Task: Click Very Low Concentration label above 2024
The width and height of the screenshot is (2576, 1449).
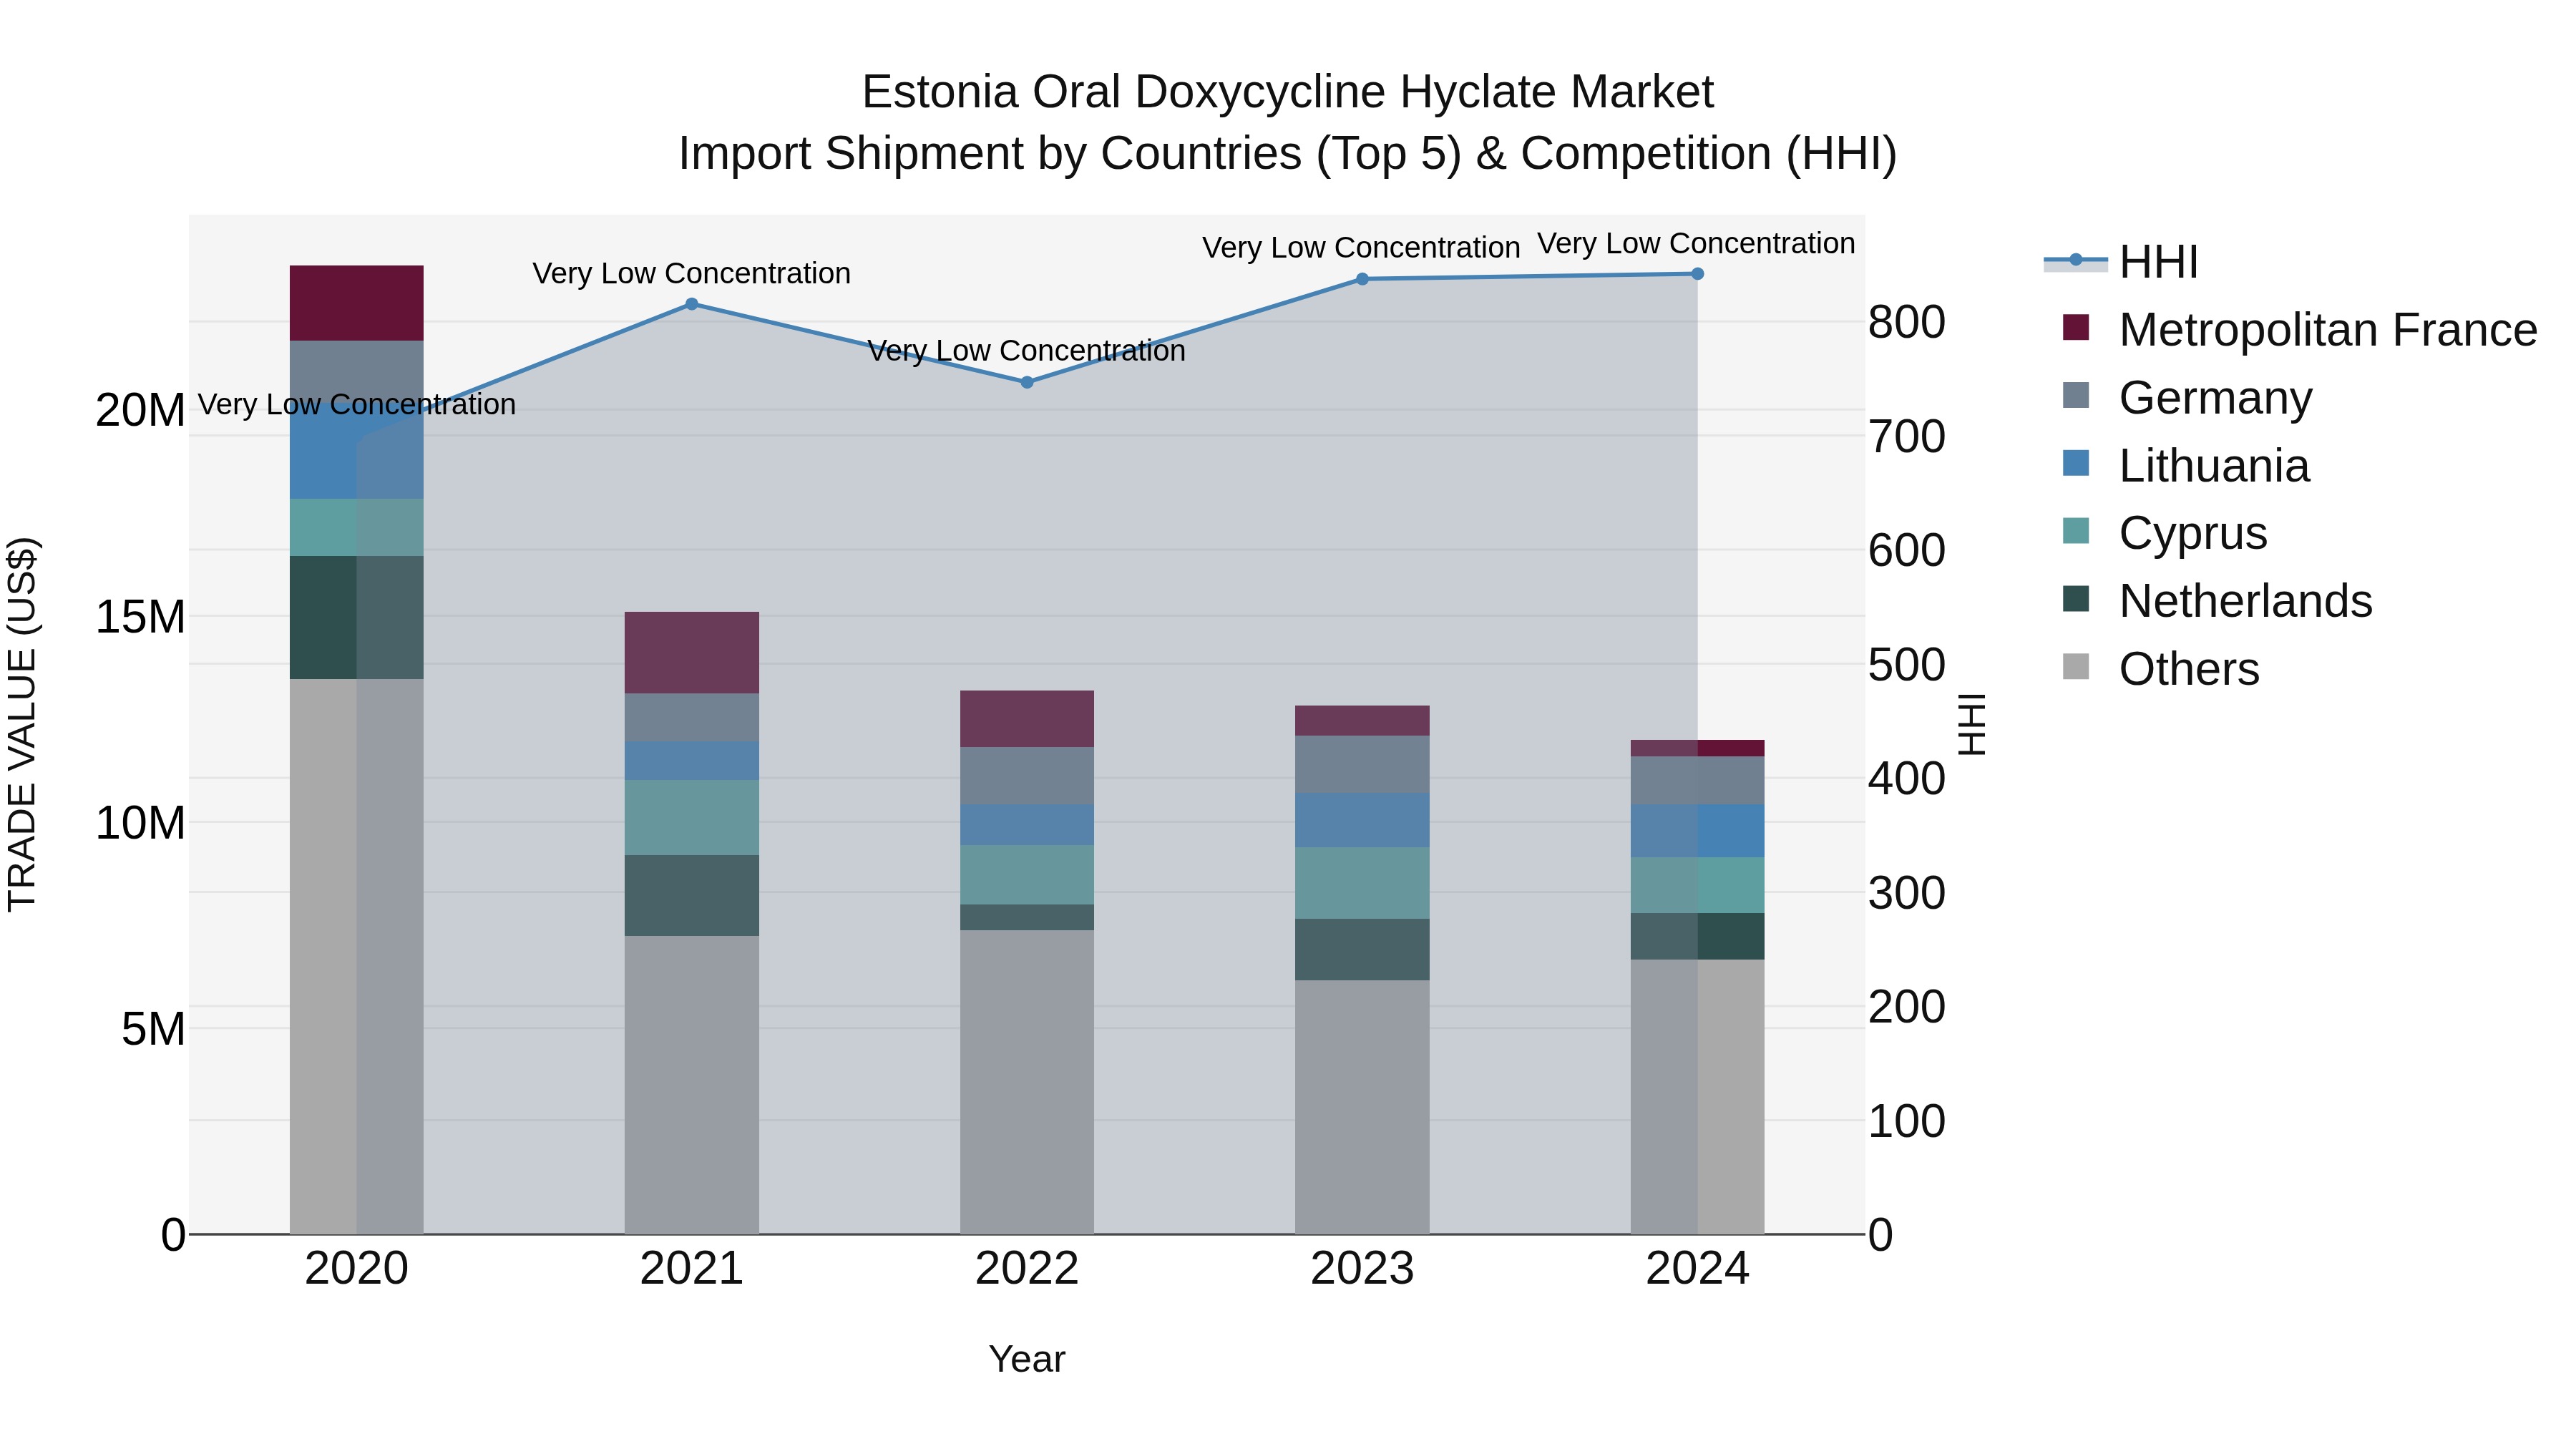Action: click(1697, 243)
